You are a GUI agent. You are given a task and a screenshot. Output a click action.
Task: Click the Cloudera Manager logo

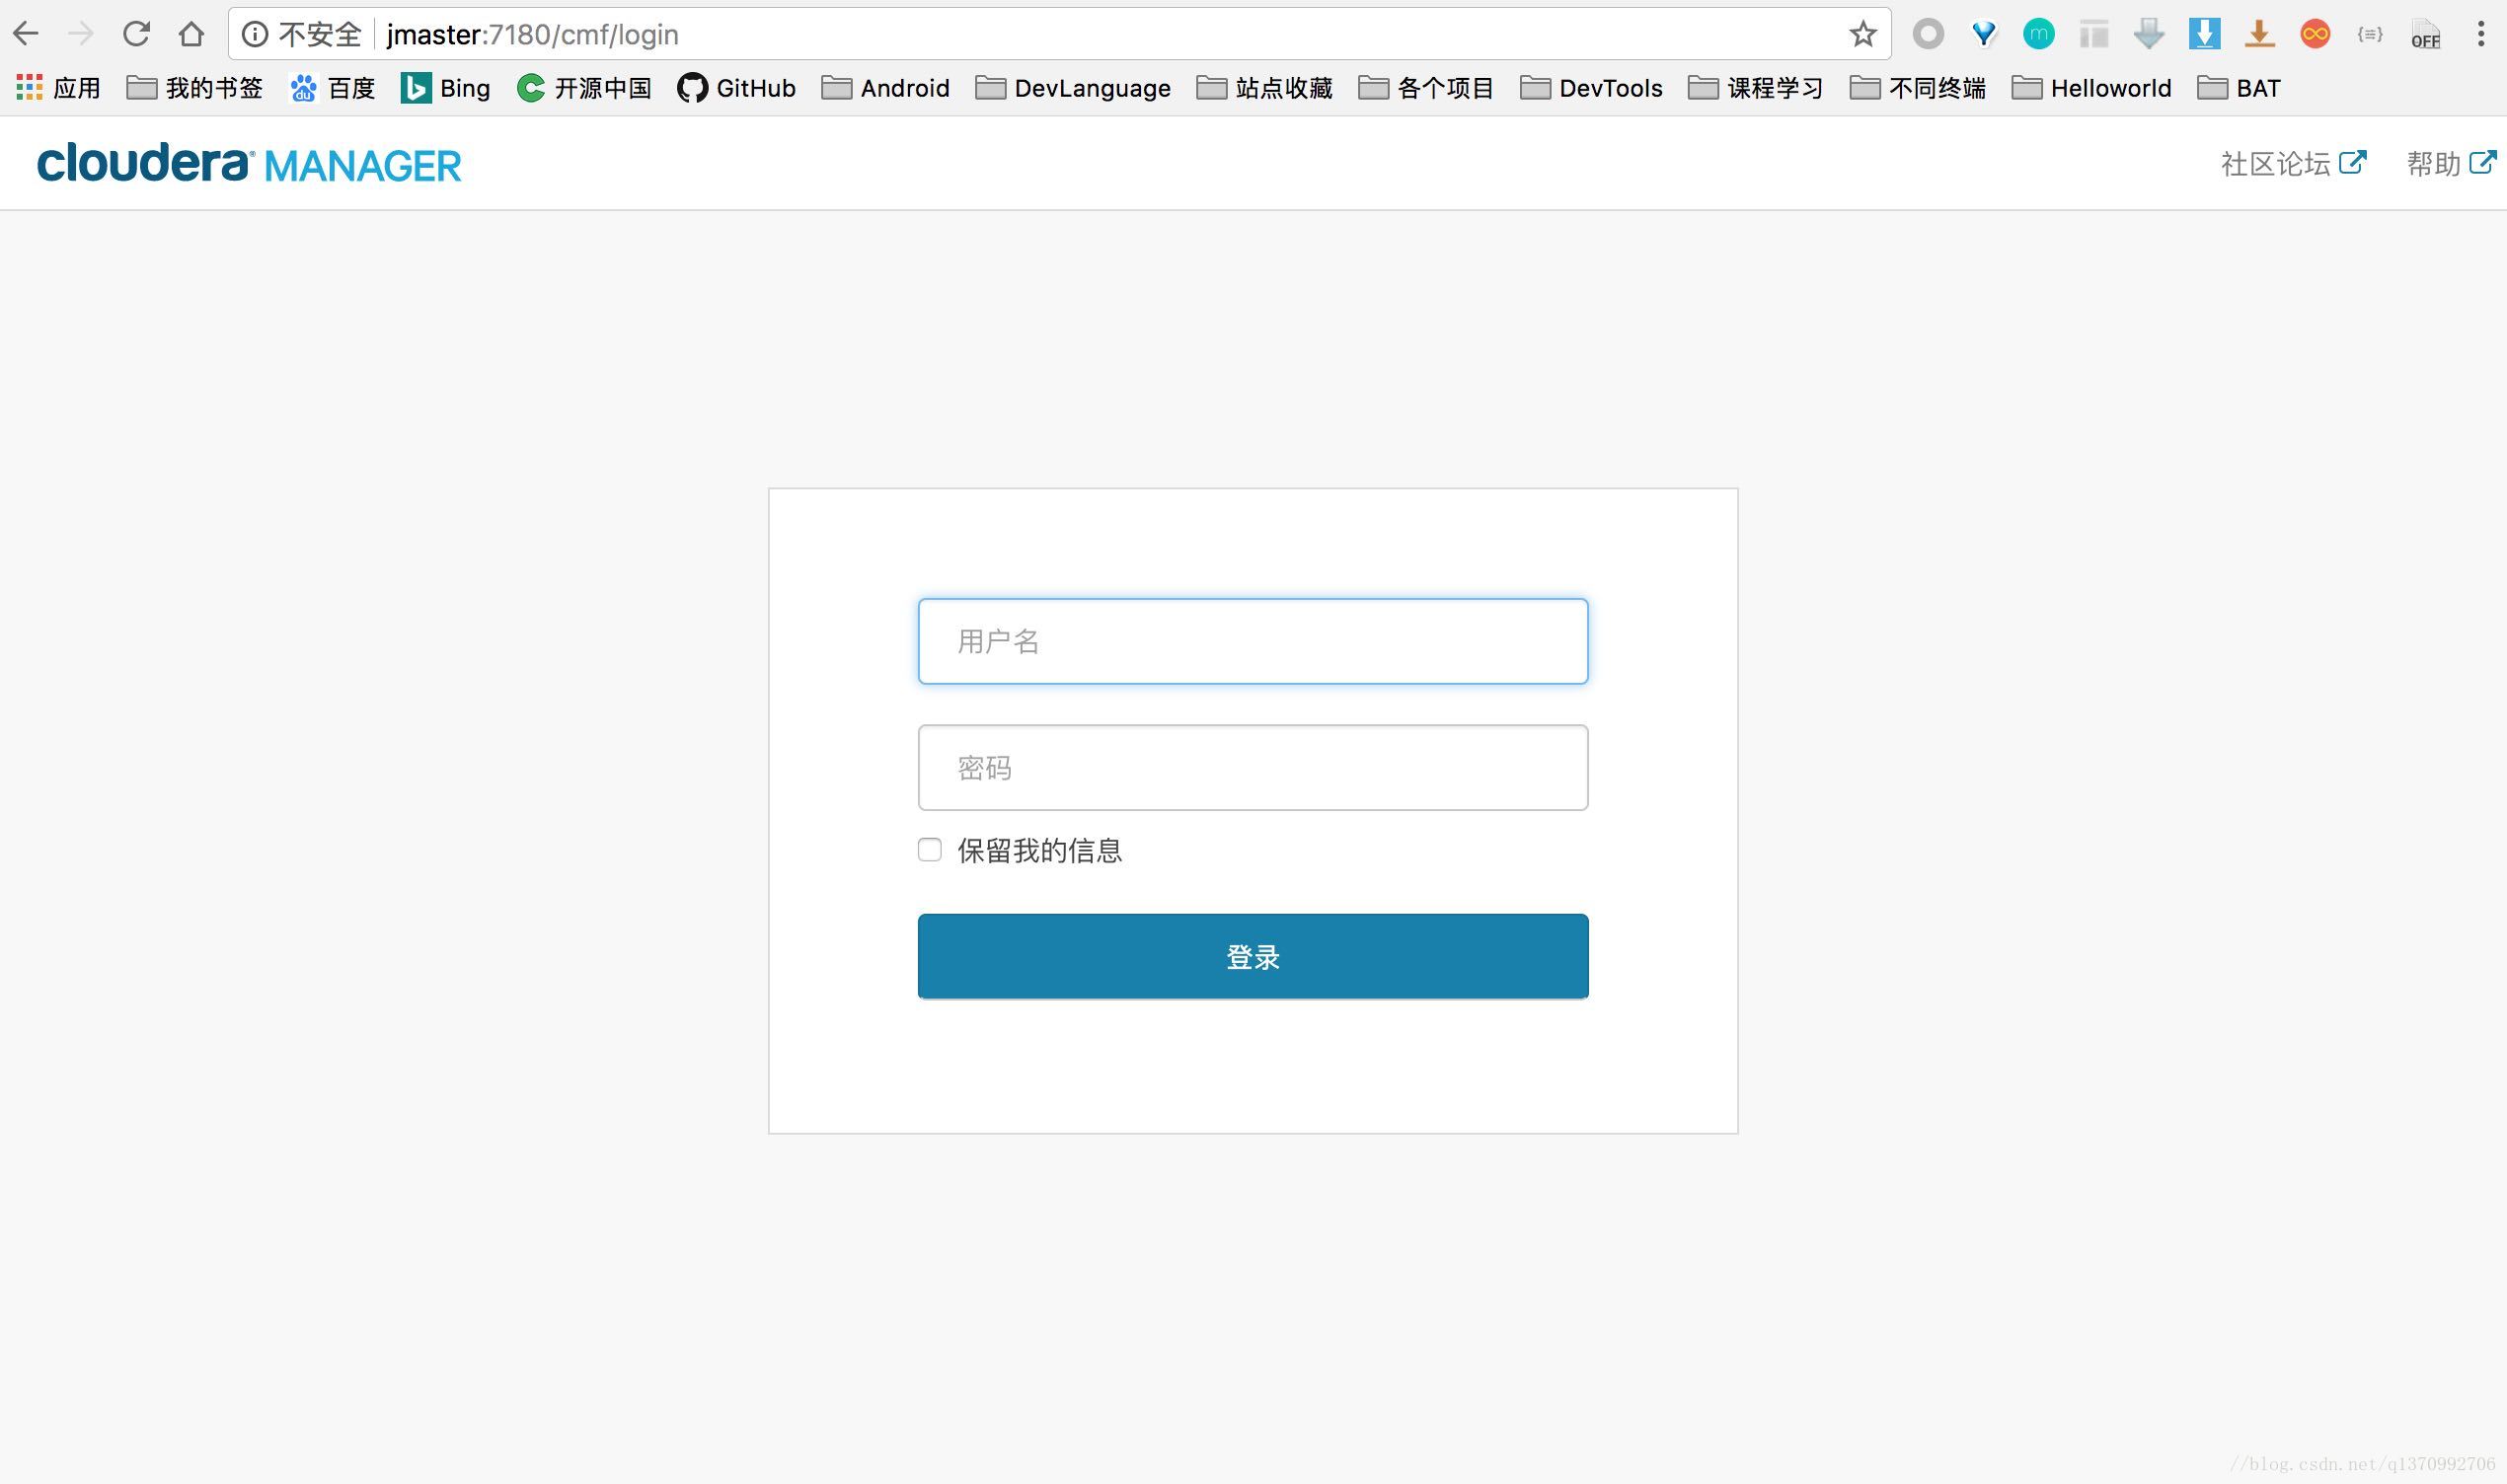(x=249, y=163)
